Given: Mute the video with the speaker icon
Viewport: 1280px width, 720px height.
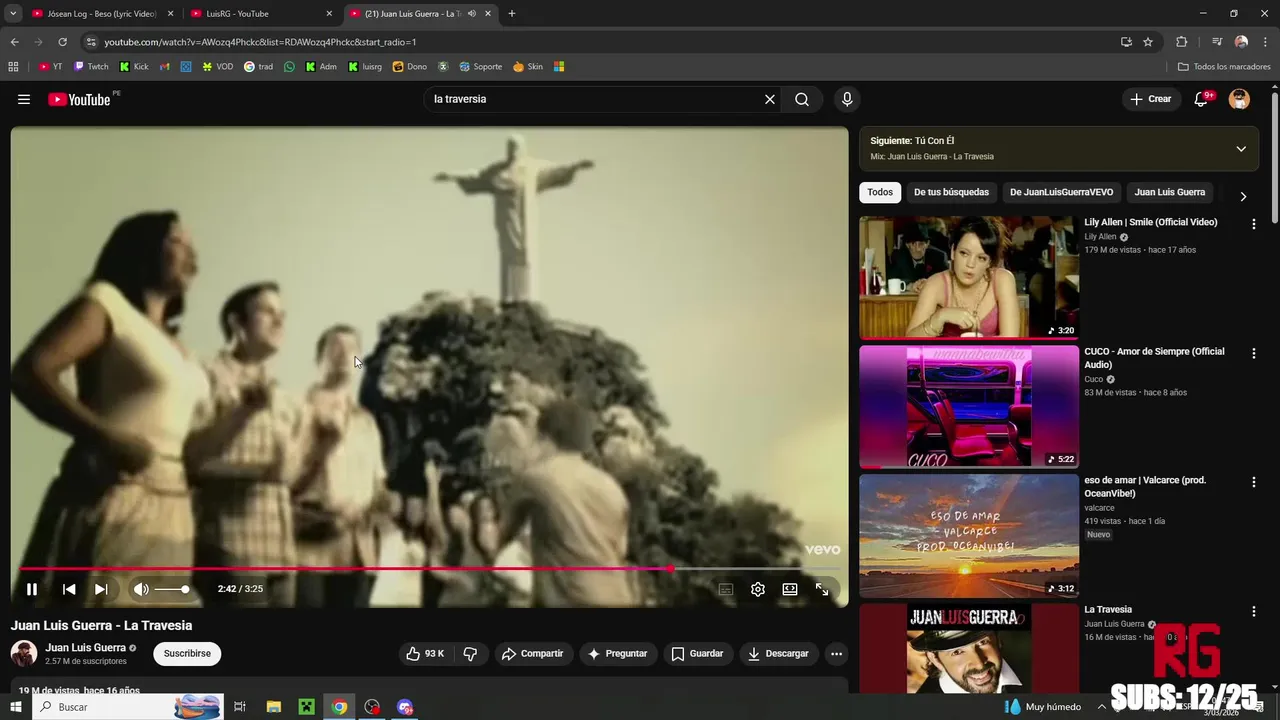Looking at the screenshot, I should tap(141, 589).
